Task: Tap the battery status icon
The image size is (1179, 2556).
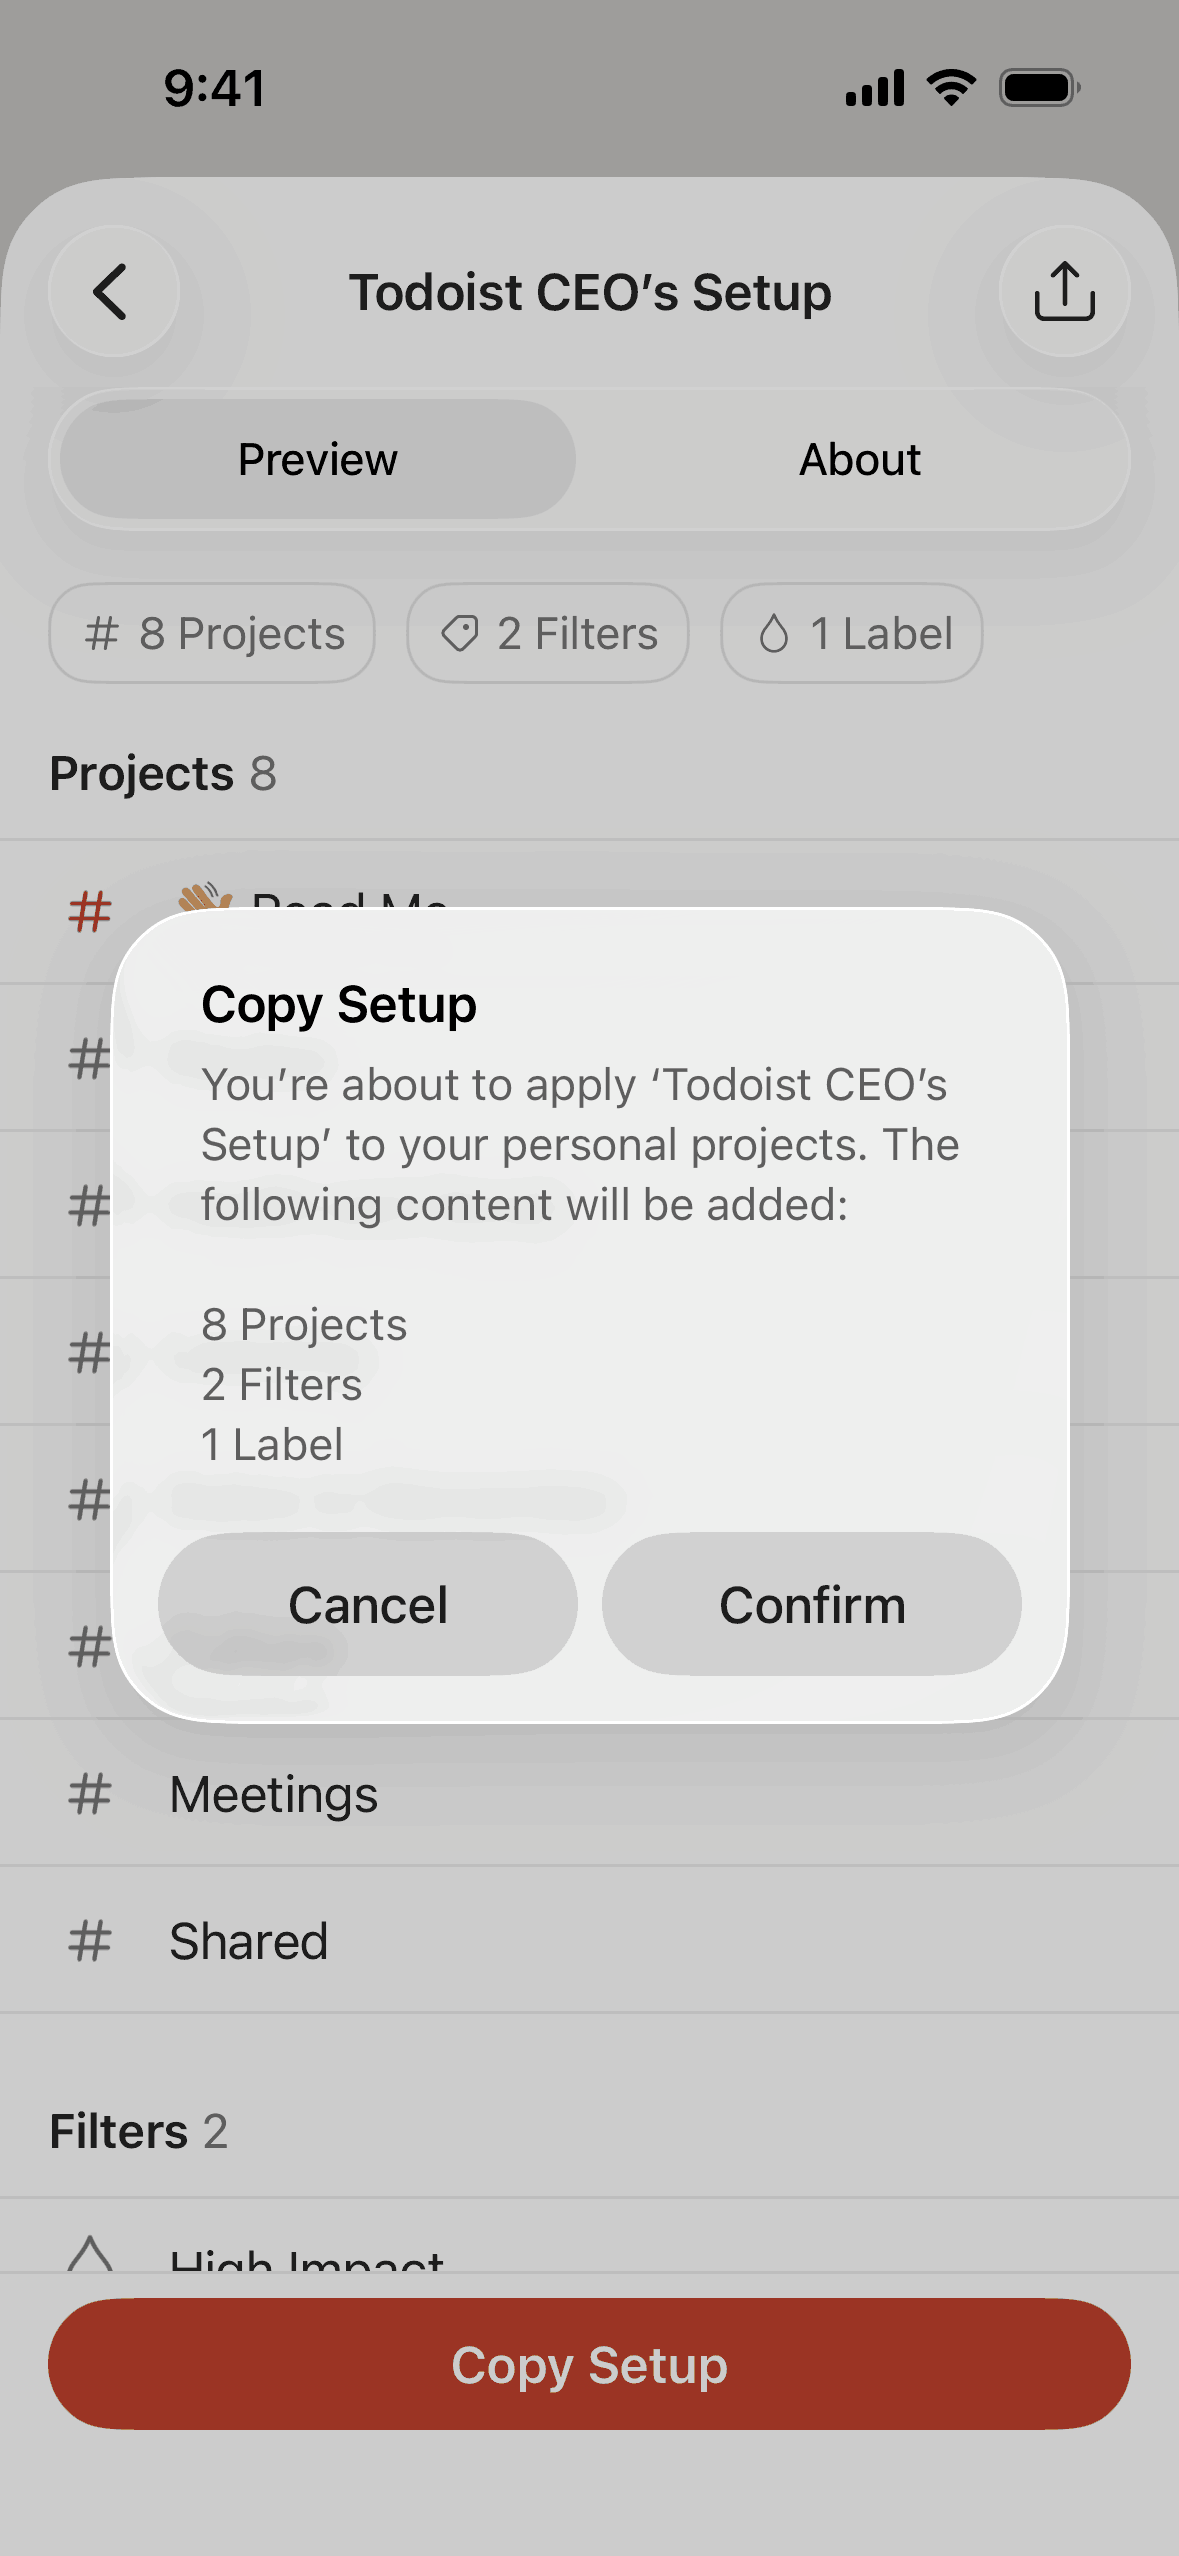Action: [x=1040, y=88]
